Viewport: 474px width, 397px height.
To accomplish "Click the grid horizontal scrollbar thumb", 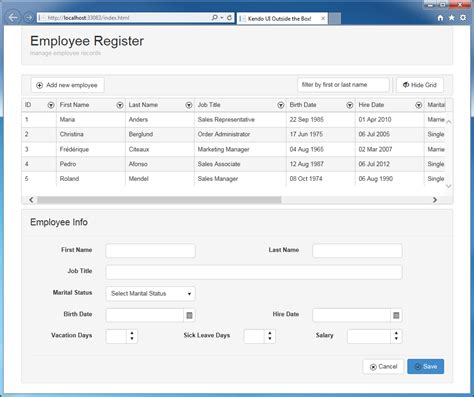I will tap(159, 200).
